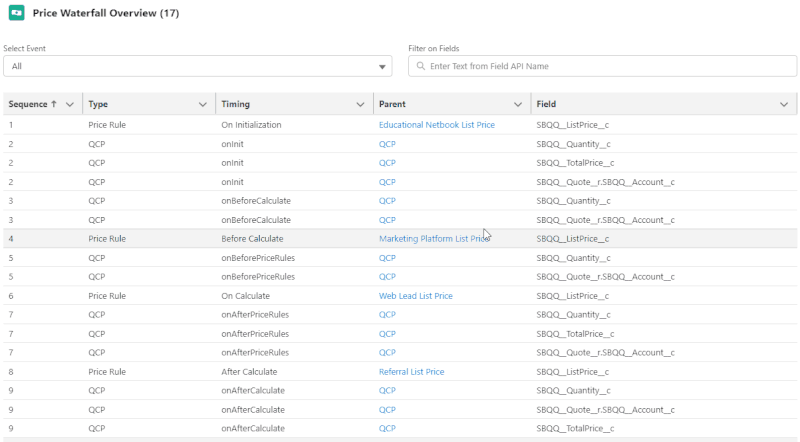800x442 pixels.
Task: Click the 'Before Calculate' timing cell
Action: (252, 238)
